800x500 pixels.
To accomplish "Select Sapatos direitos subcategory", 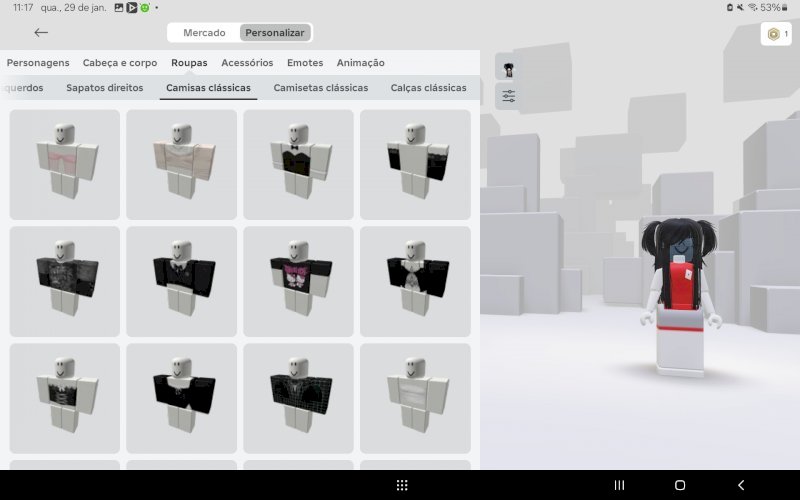I will point(105,88).
